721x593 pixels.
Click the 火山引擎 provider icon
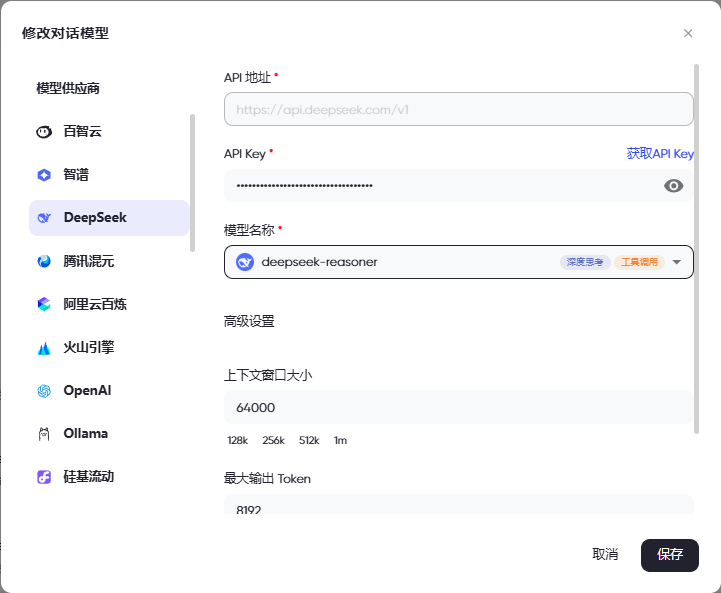point(44,348)
